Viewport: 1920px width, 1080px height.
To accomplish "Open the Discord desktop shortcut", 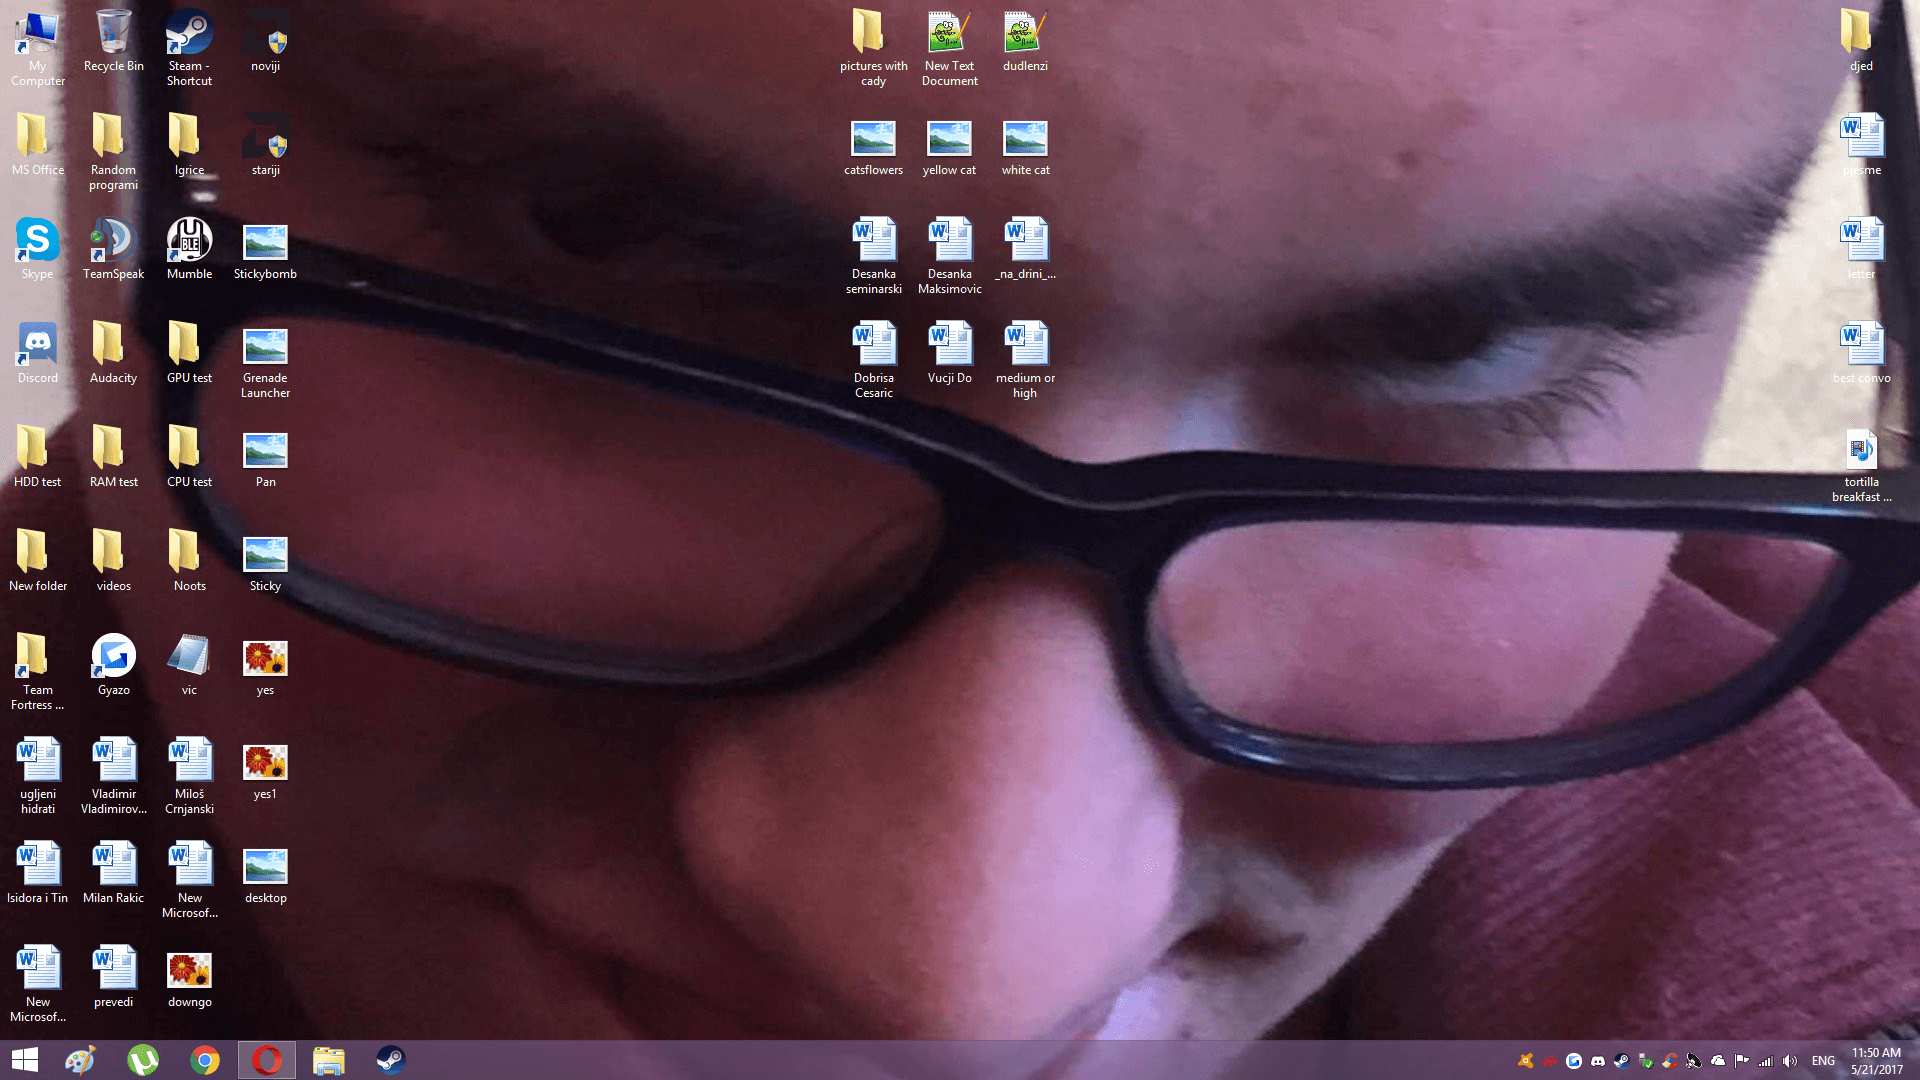I will click(36, 347).
